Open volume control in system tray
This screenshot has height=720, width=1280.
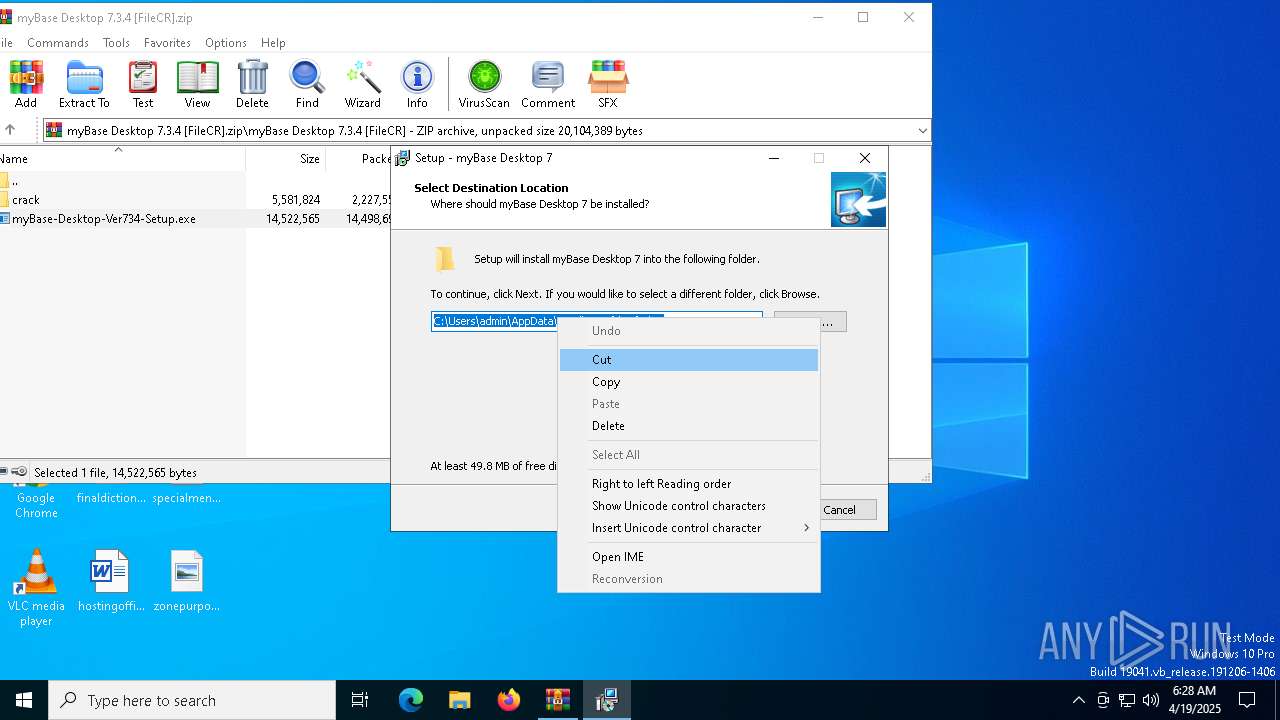(x=1150, y=700)
